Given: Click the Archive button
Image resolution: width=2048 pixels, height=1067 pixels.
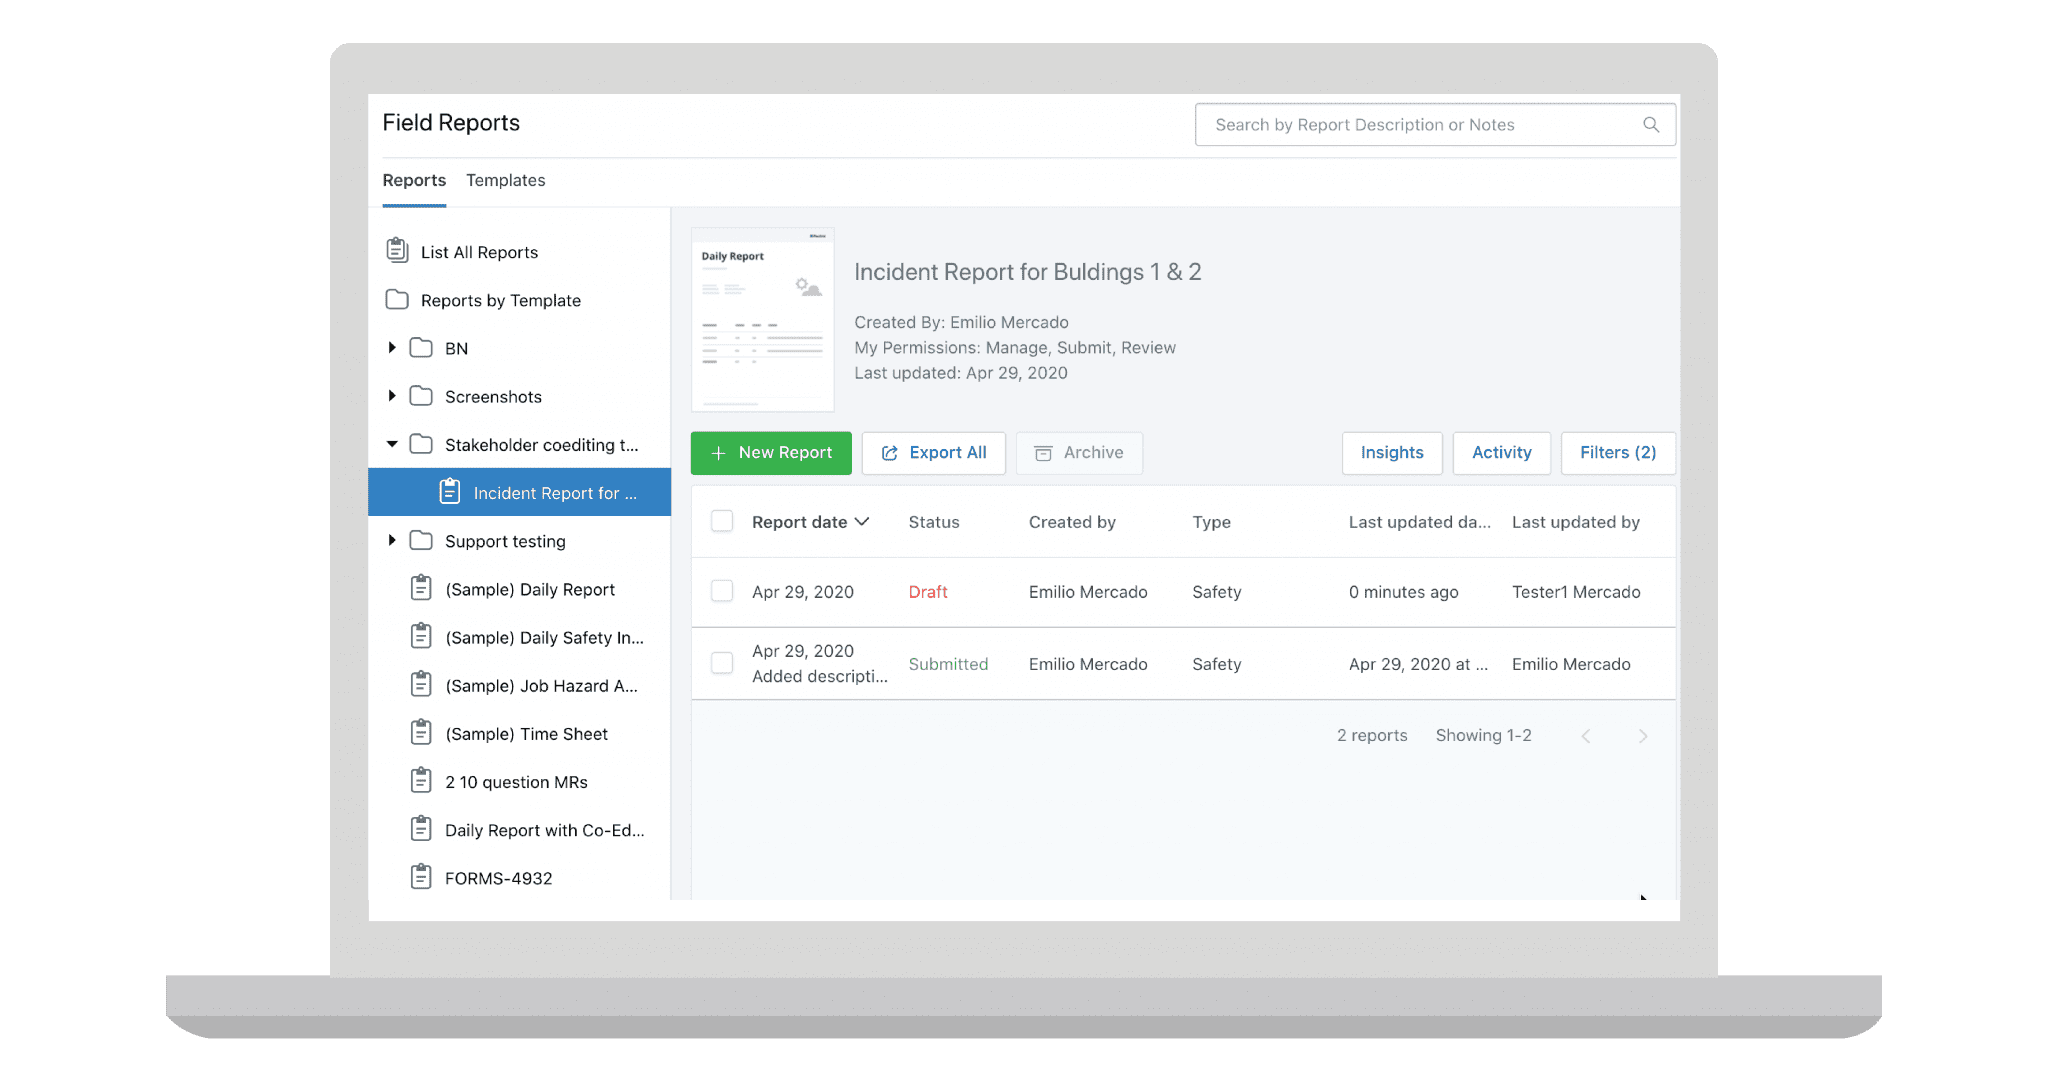Looking at the screenshot, I should (x=1079, y=453).
